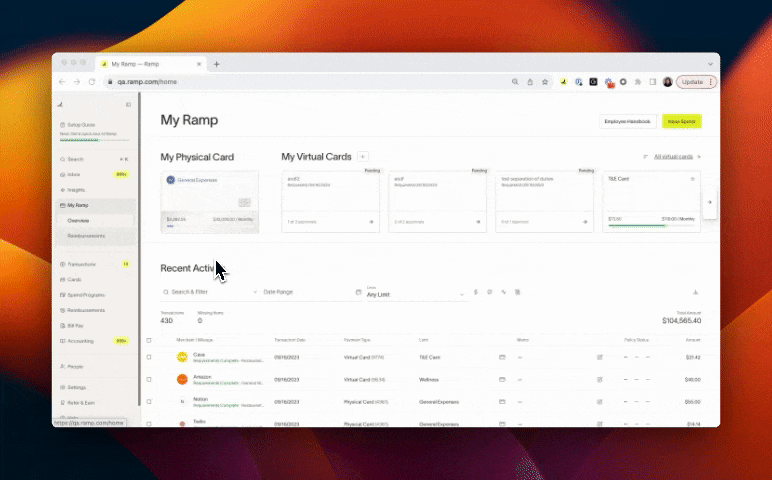This screenshot has height=480, width=772.
Task: Click the T&E Card spend progress bar
Action: point(651,225)
